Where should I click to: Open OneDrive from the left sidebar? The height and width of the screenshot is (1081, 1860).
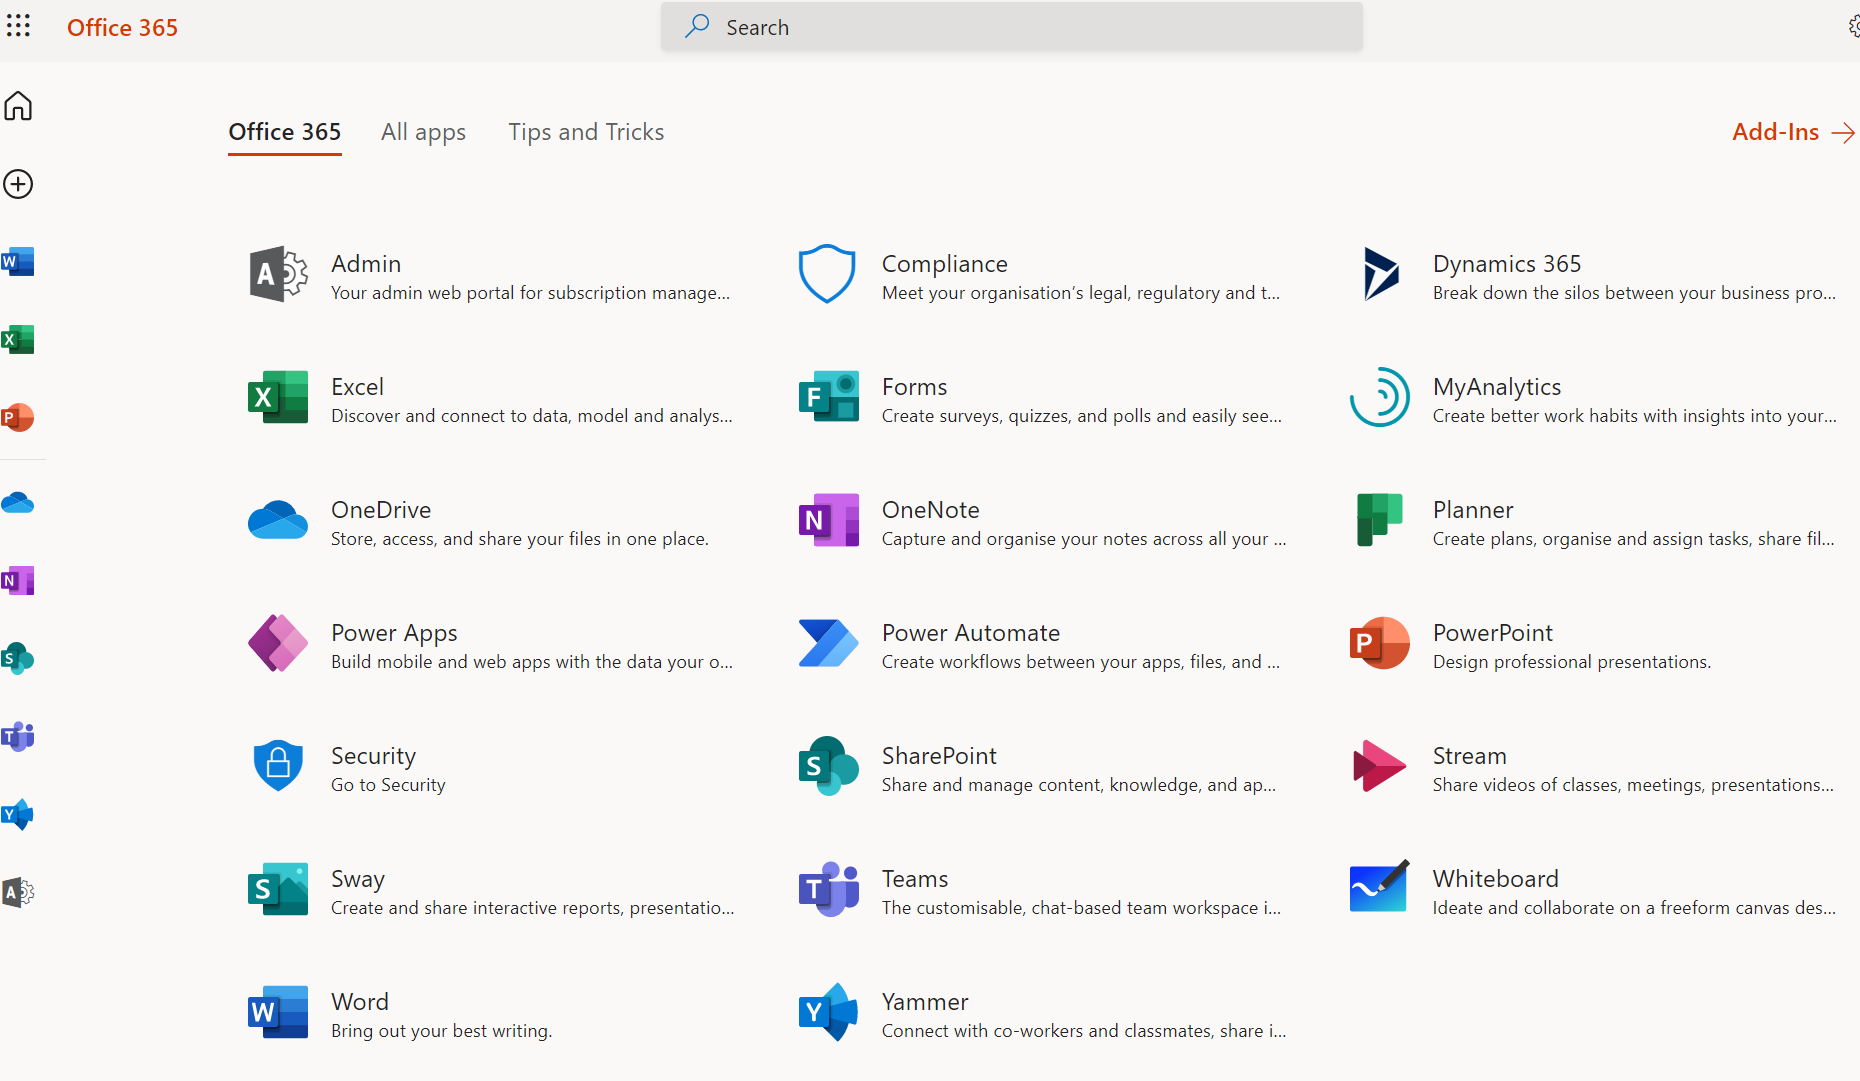[x=18, y=503]
